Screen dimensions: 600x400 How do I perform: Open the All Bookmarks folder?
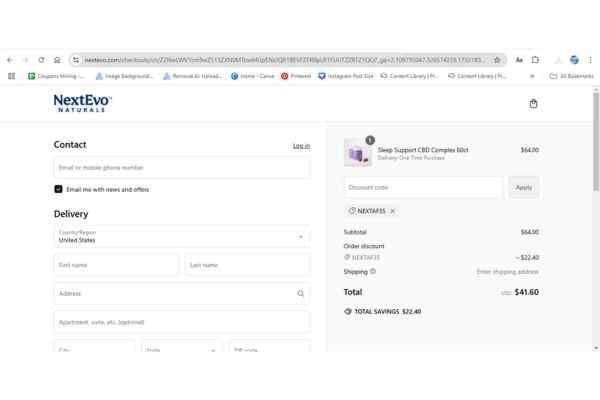point(572,76)
